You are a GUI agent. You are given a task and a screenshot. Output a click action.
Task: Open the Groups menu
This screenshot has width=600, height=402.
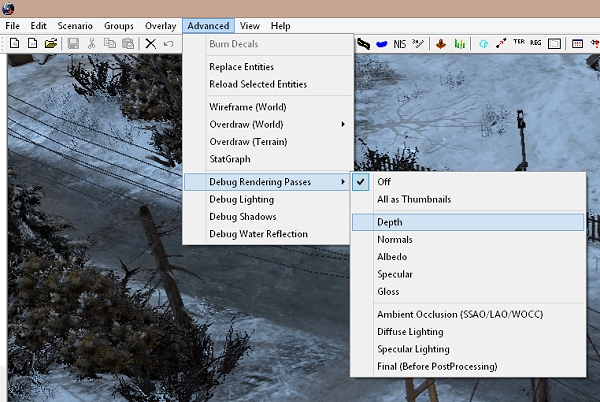click(x=119, y=26)
